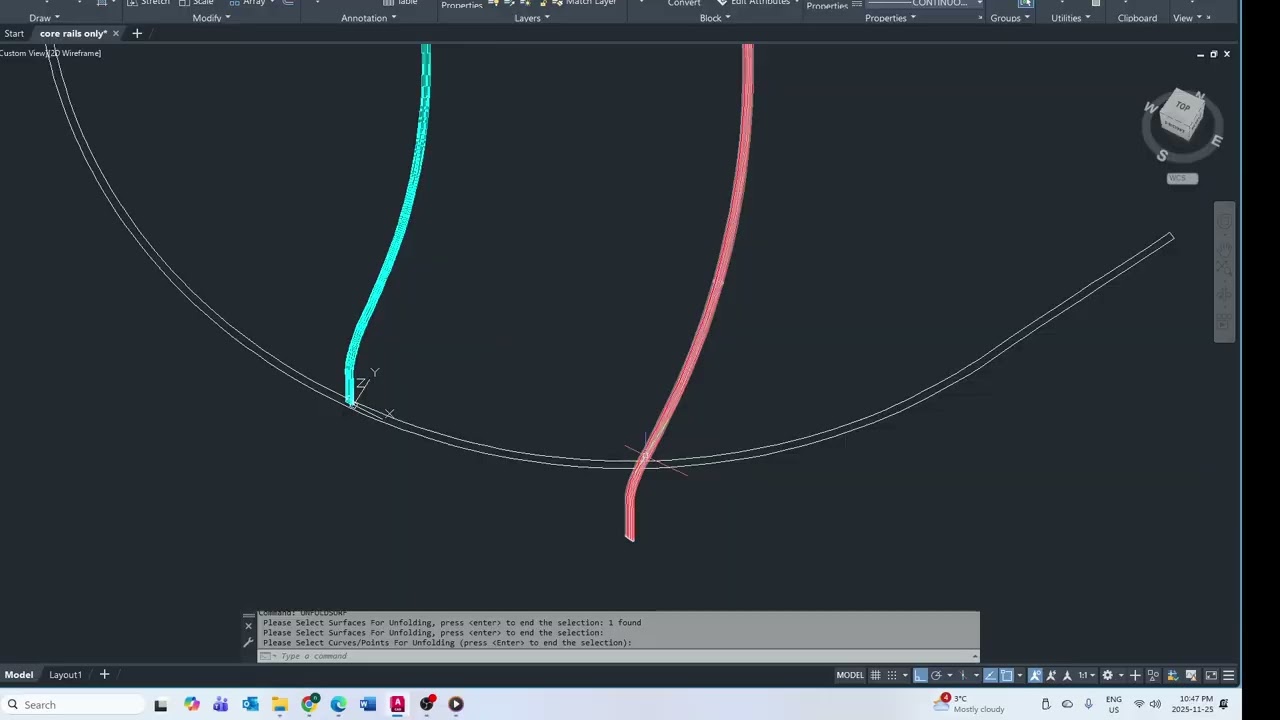Click status bar icon with green checkmark

1173,675
